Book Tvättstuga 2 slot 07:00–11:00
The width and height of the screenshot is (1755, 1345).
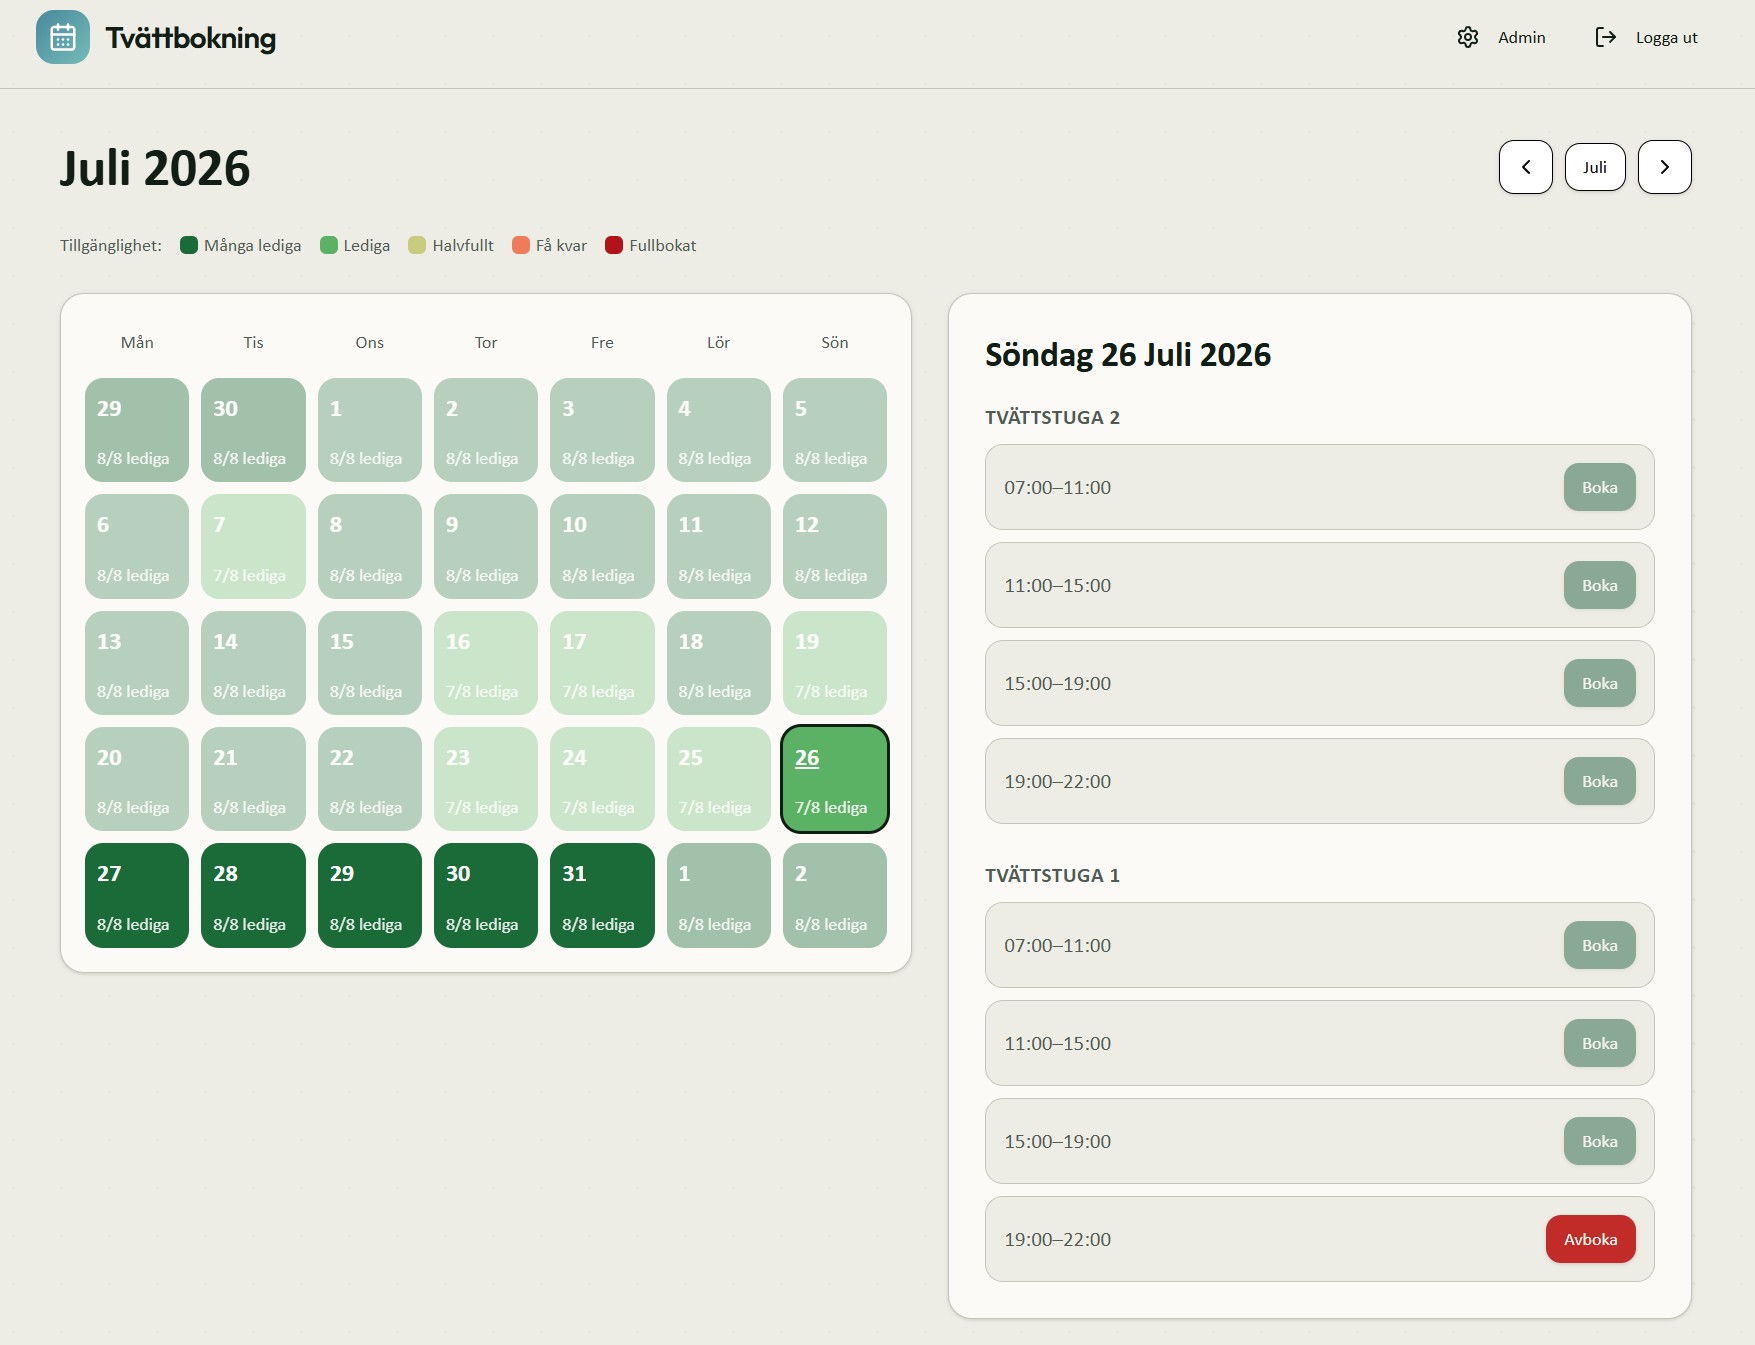(1599, 487)
